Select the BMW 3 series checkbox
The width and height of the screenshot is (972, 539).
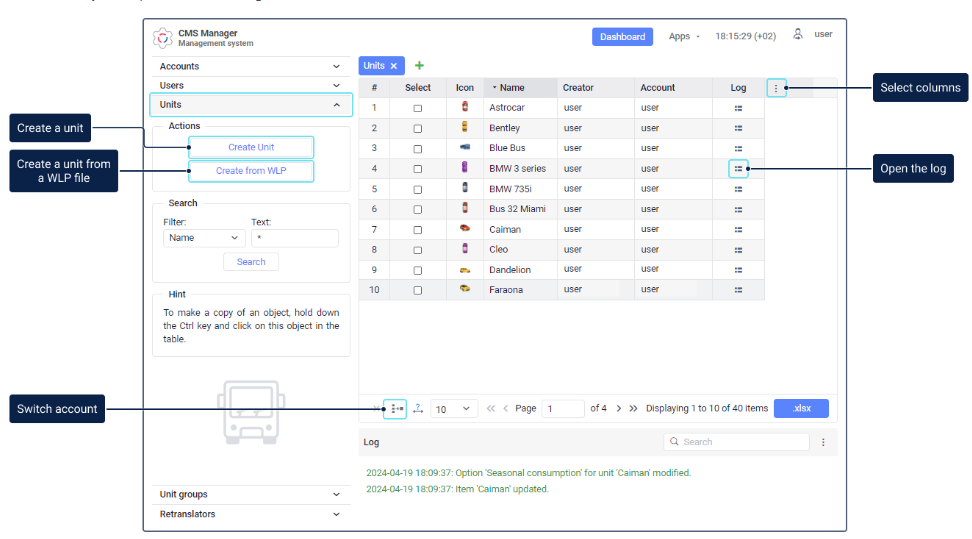coord(418,169)
